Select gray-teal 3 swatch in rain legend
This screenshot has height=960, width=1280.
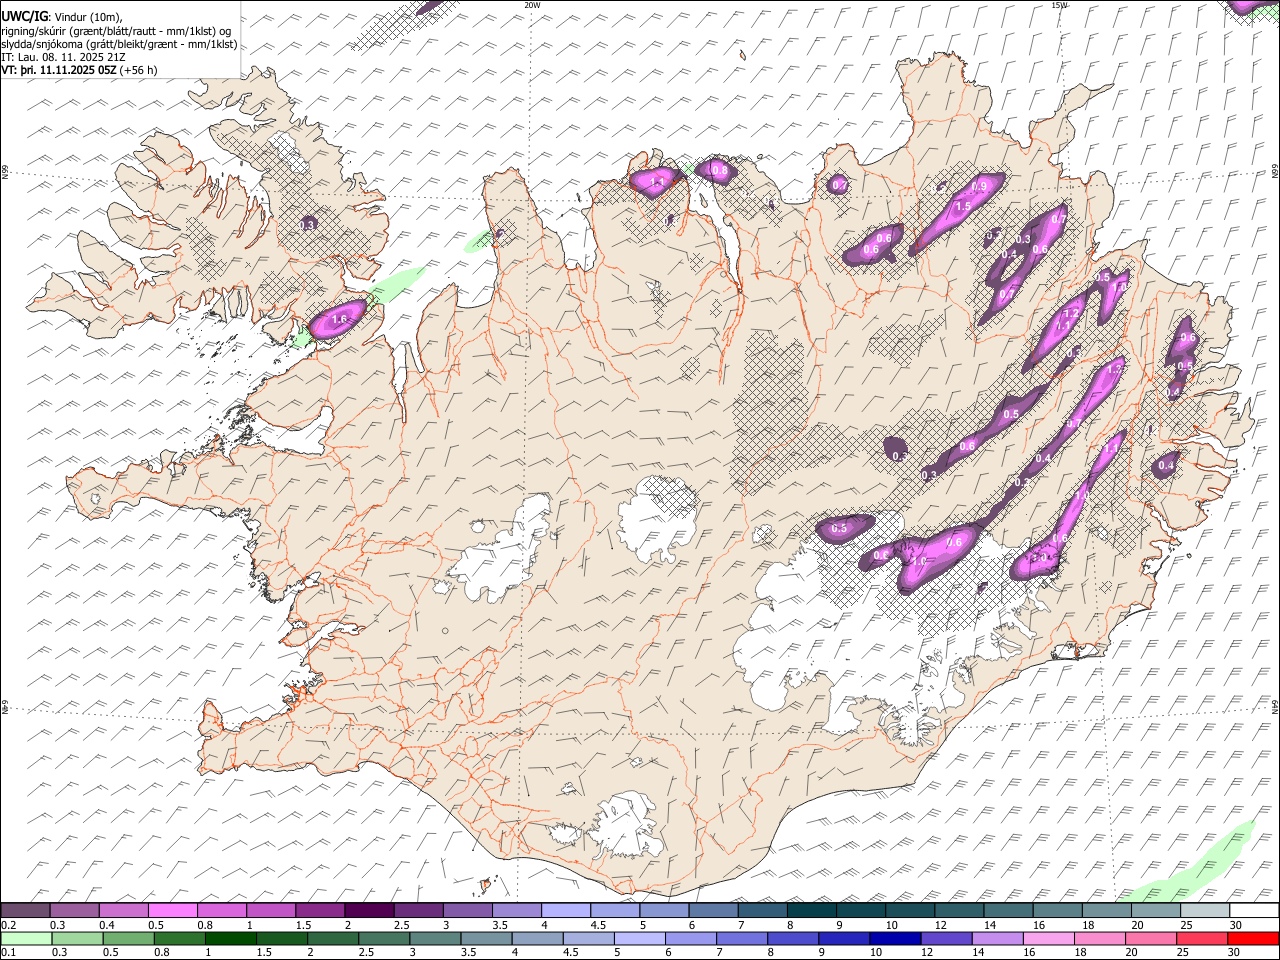pos(435,939)
